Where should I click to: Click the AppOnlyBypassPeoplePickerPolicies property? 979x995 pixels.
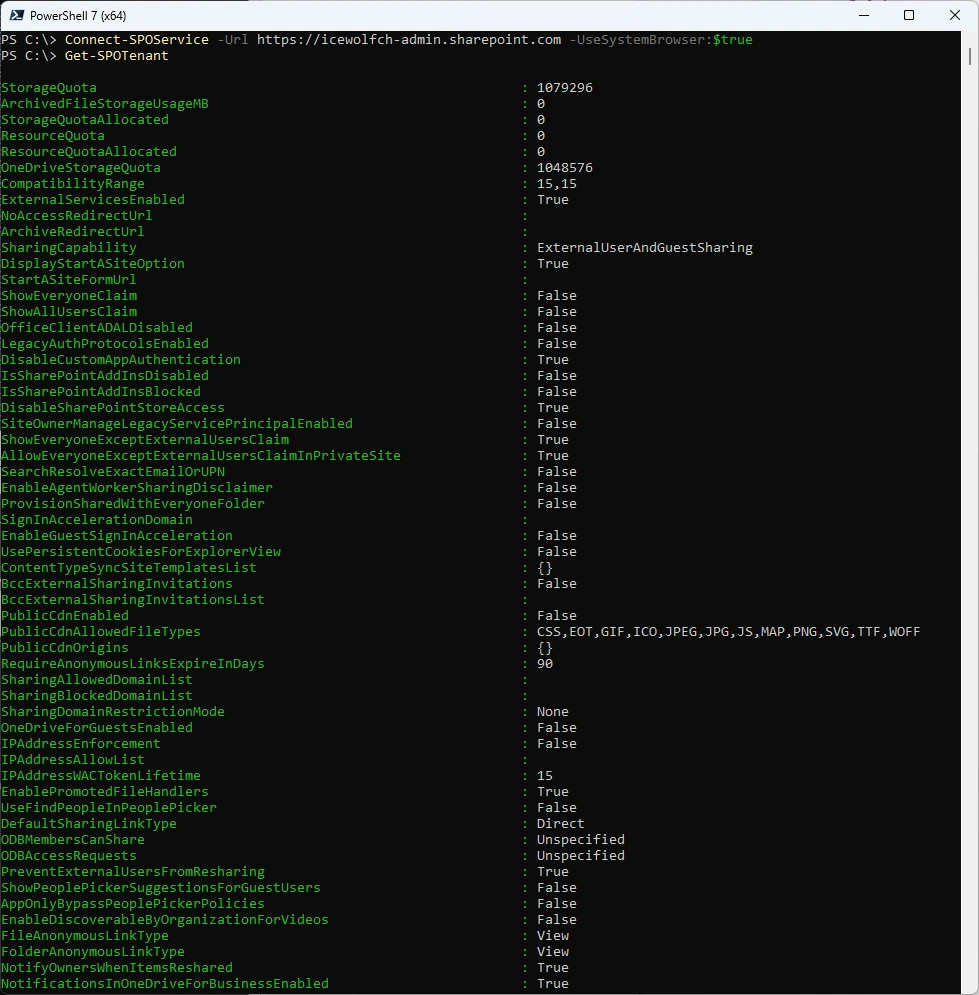(x=133, y=904)
